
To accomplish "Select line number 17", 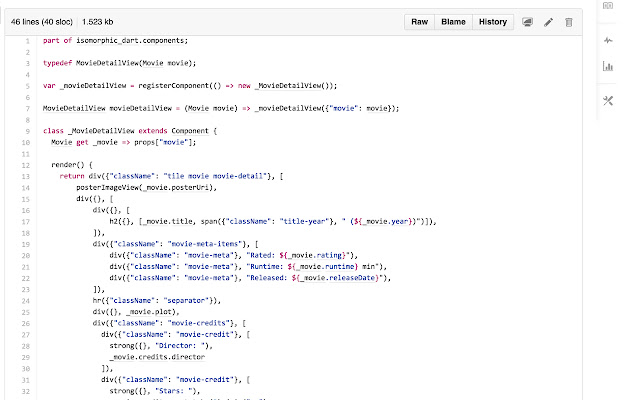I will coord(26,222).
